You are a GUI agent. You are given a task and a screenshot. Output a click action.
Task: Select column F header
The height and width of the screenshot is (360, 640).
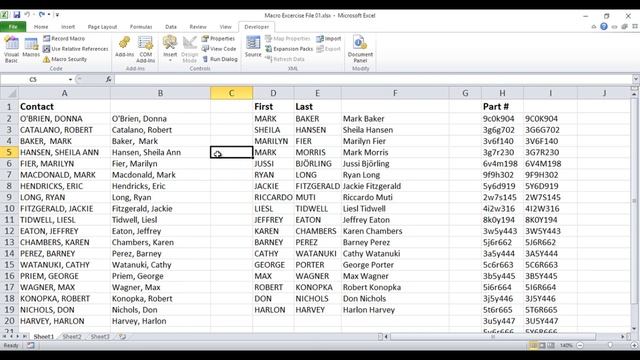[395, 93]
